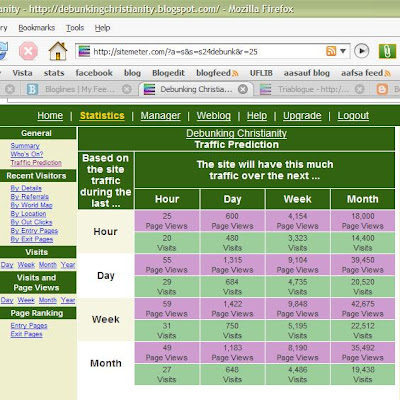Image resolution: width=400 pixels, height=400 pixels.
Task: Open Recent Visitors By Details
Action: [26, 188]
